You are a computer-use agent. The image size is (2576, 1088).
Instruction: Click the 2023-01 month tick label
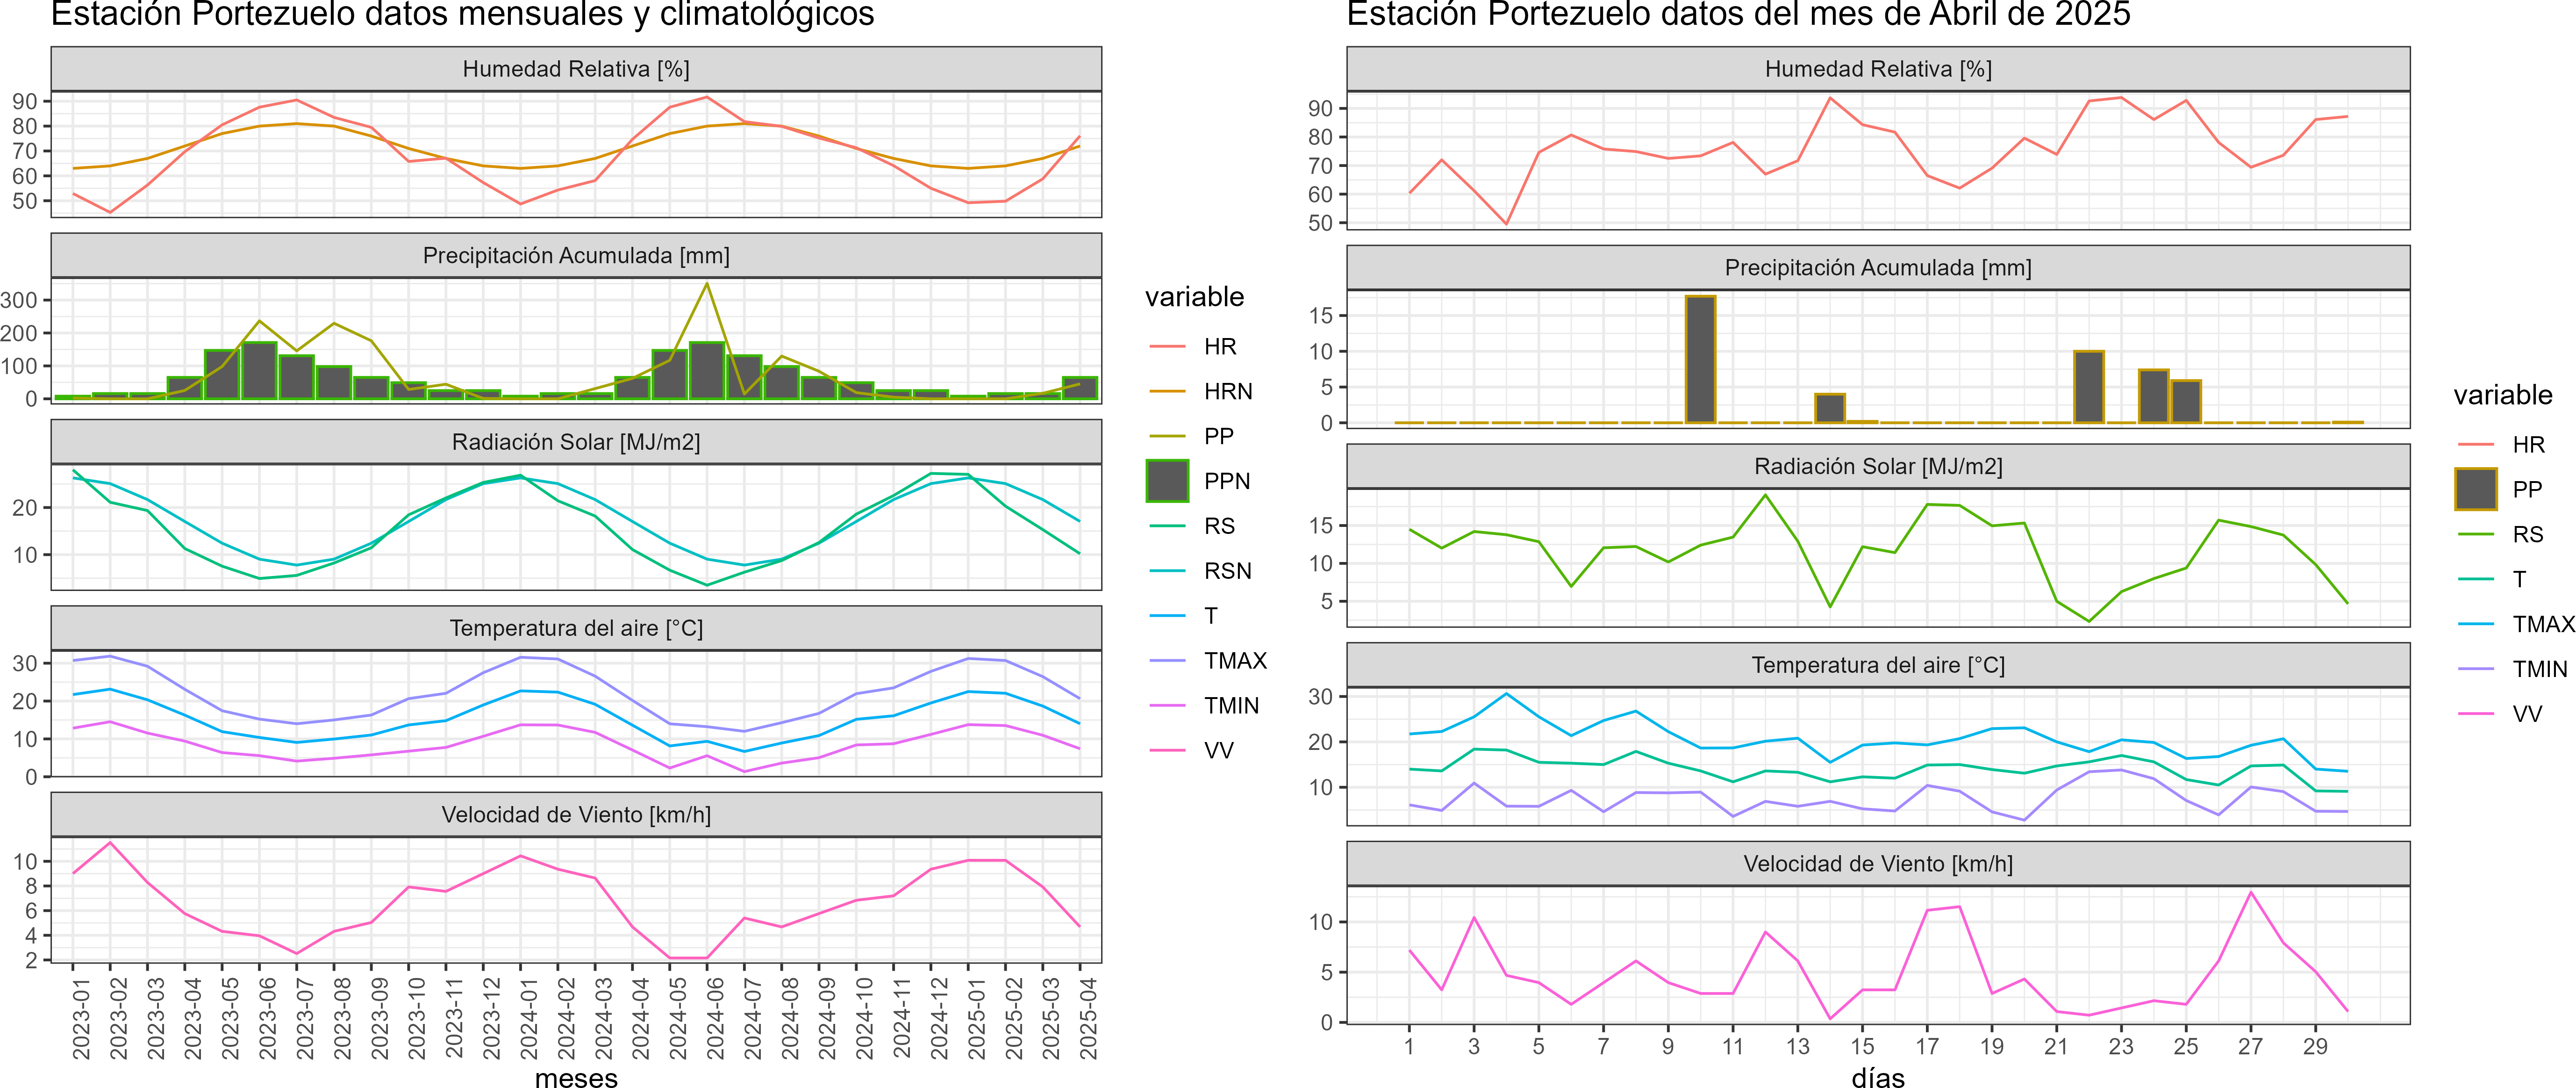81,1019
